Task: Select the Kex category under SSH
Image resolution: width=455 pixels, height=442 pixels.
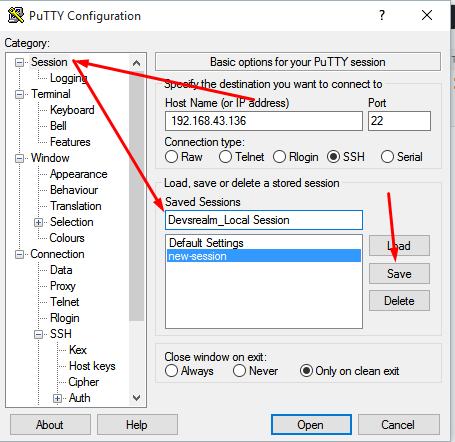Action: tap(78, 350)
